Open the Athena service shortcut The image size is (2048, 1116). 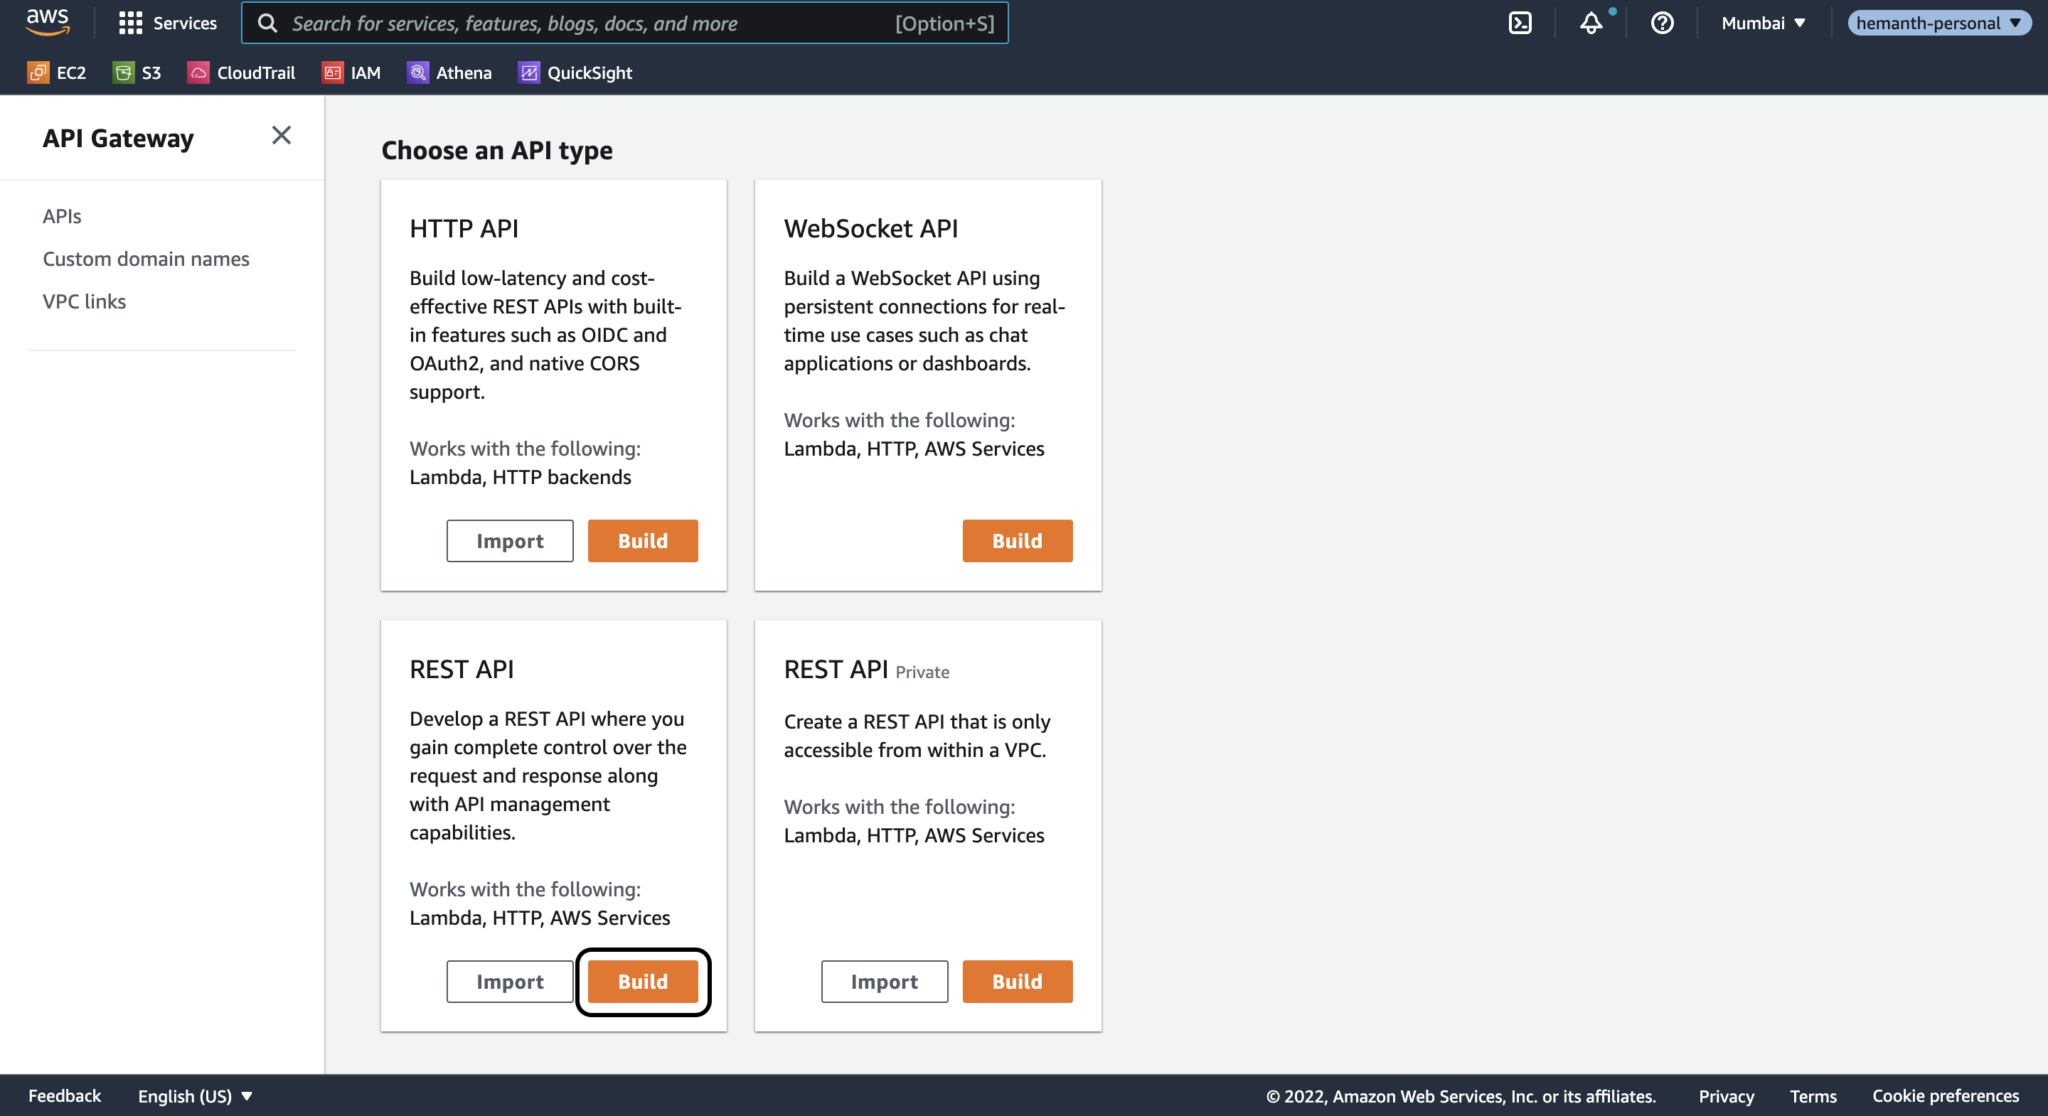pos(450,72)
